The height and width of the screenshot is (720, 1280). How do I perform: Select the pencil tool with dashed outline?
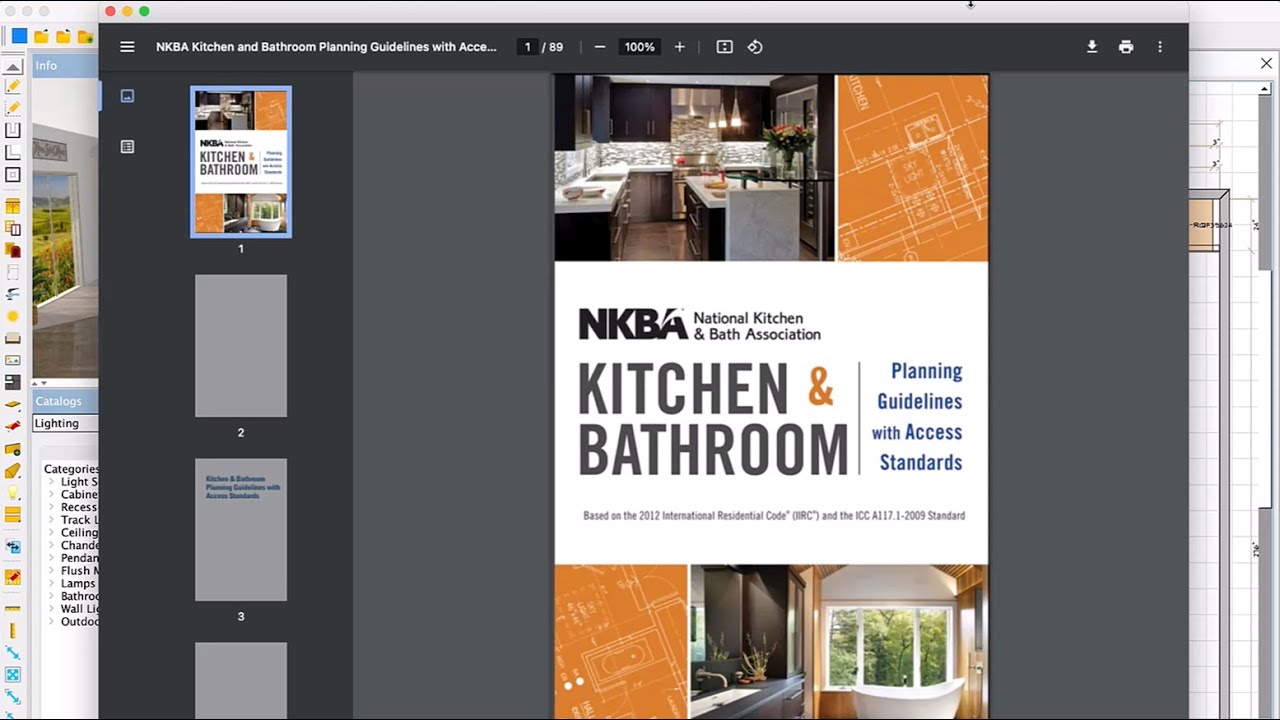tap(13, 108)
